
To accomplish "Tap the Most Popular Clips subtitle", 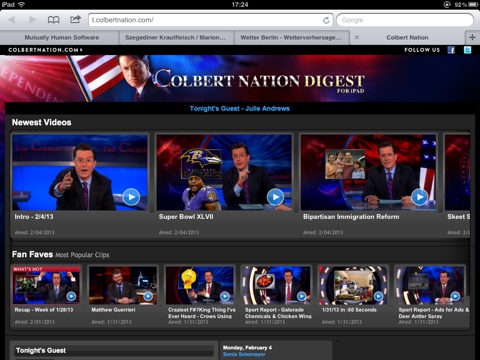I will point(82,255).
